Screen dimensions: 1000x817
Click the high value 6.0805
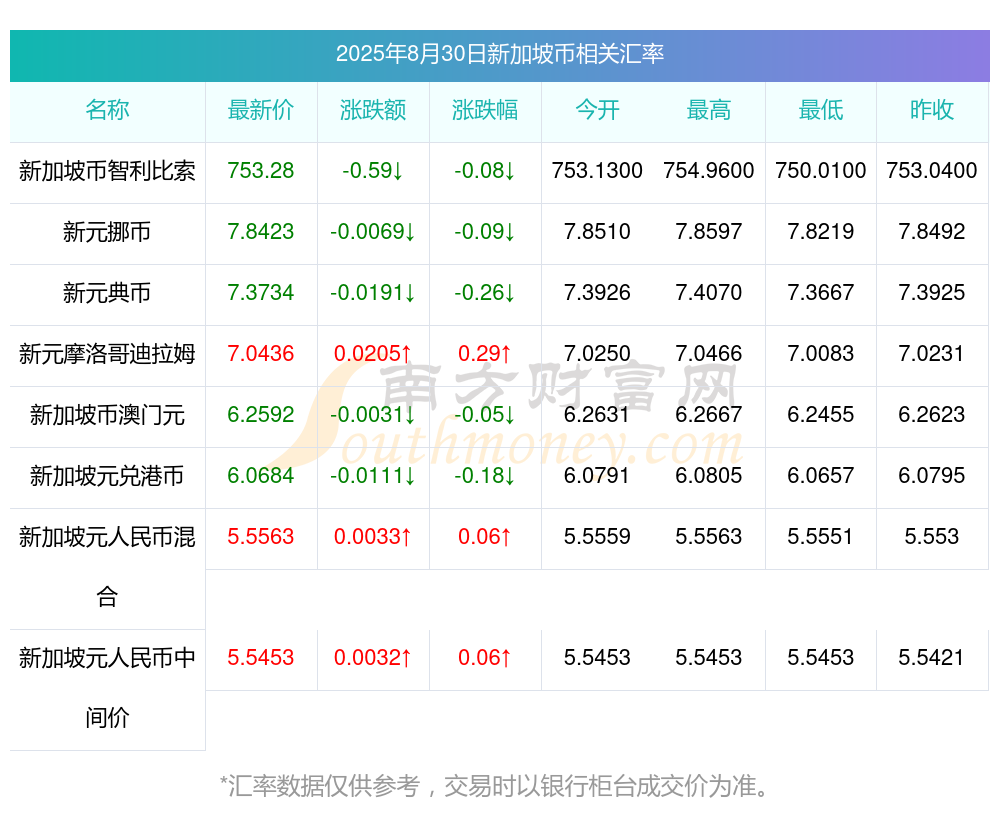click(709, 476)
